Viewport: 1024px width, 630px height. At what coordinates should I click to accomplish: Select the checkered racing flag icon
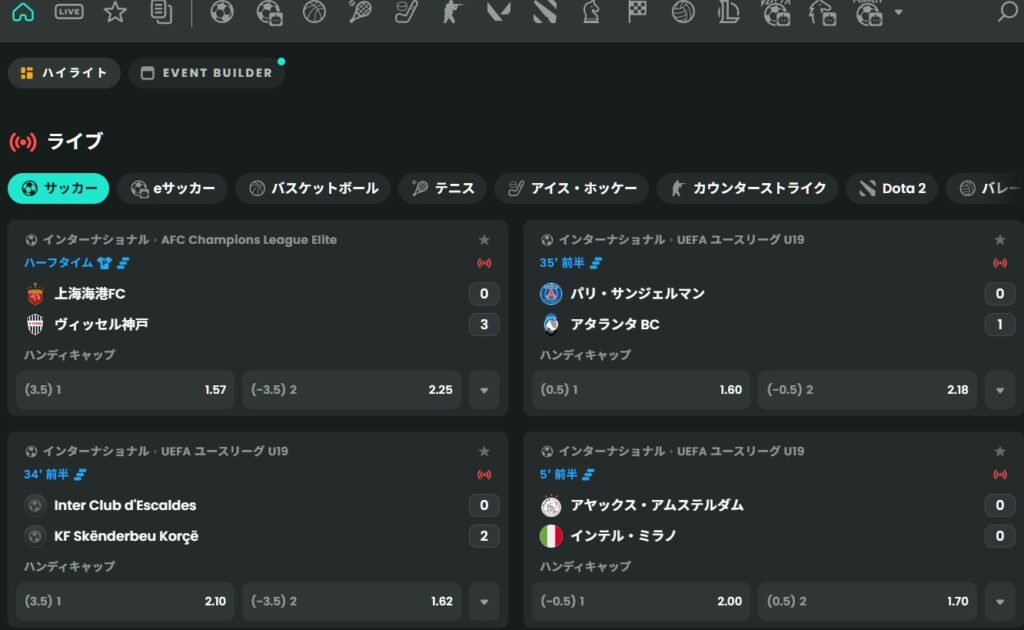pos(637,11)
